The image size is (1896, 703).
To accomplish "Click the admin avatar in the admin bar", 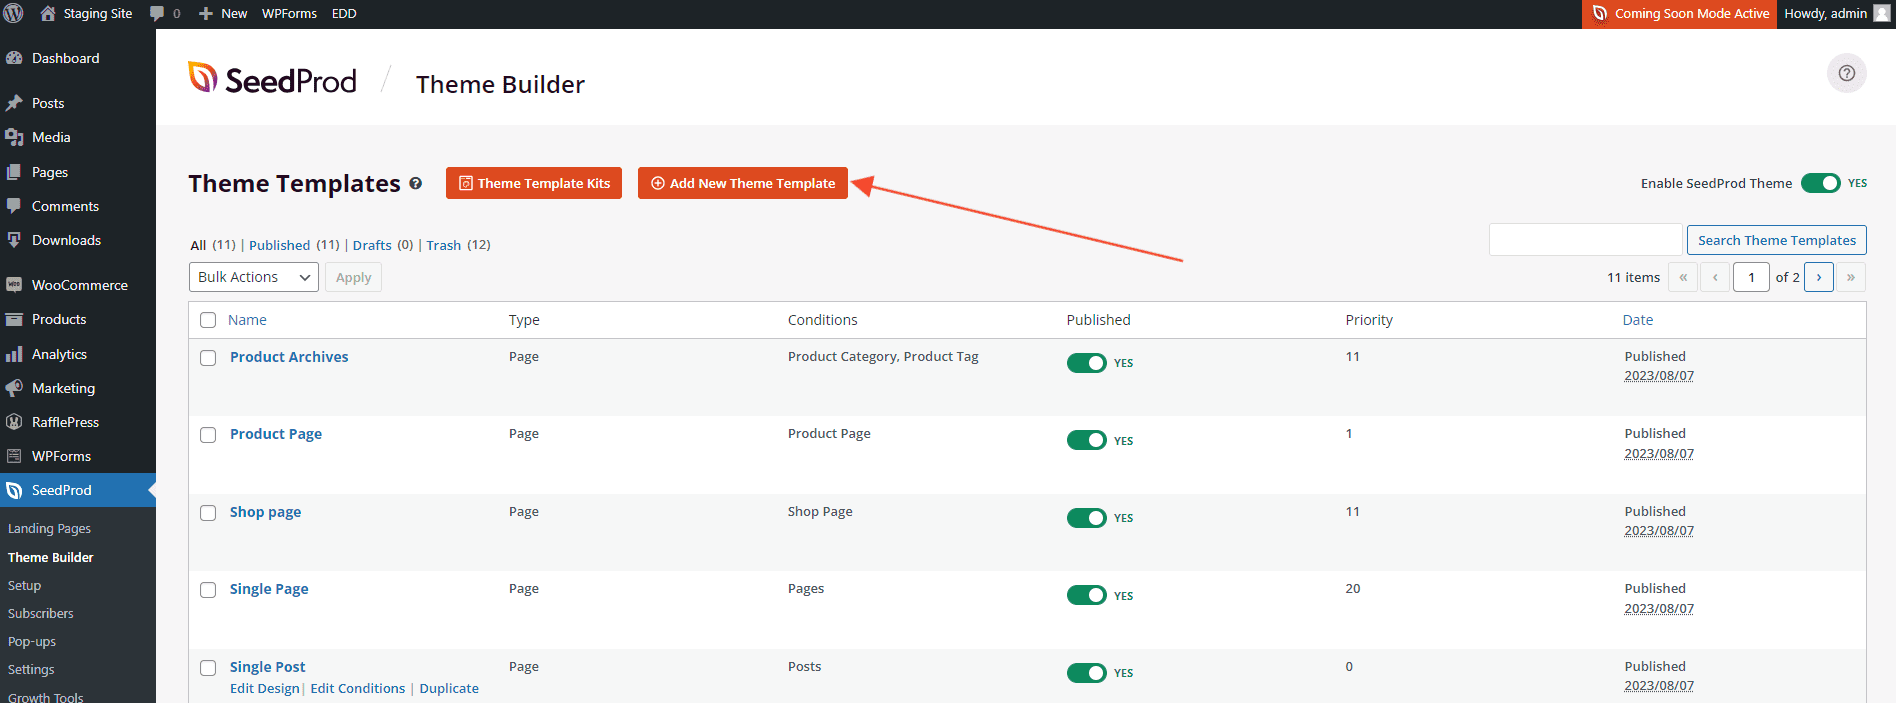I will click(x=1881, y=14).
